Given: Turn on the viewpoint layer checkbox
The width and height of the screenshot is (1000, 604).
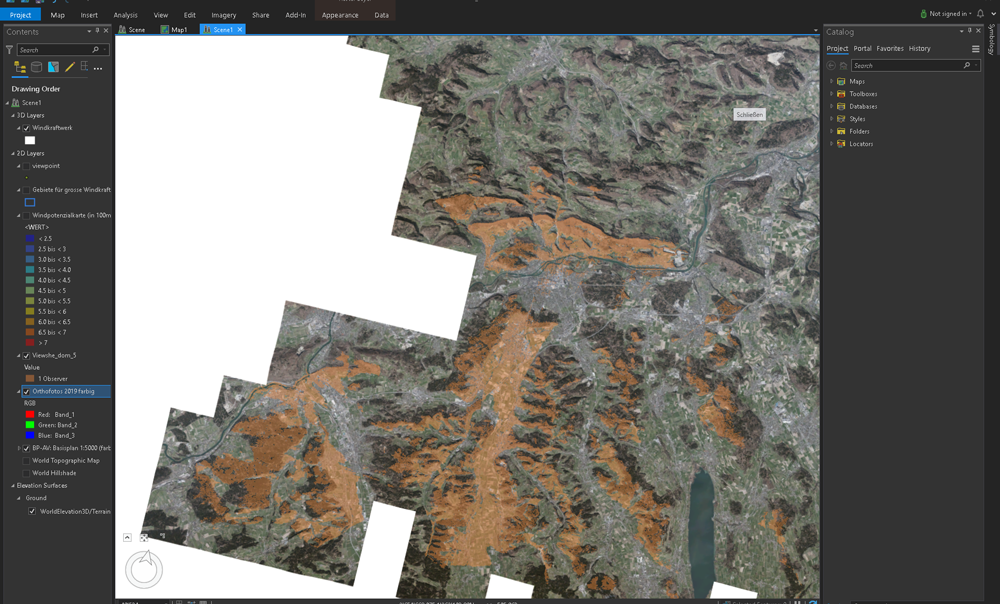Looking at the screenshot, I should (x=27, y=166).
